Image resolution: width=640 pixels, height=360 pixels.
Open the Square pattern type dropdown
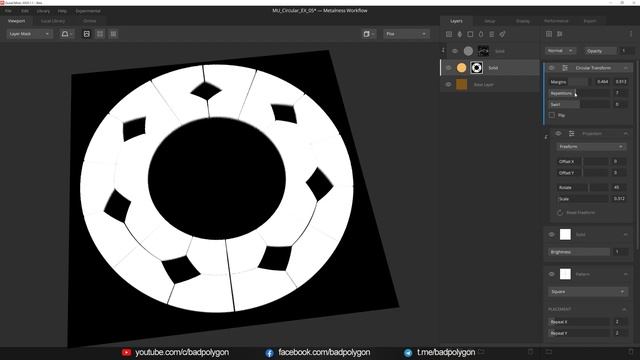[x=588, y=292]
